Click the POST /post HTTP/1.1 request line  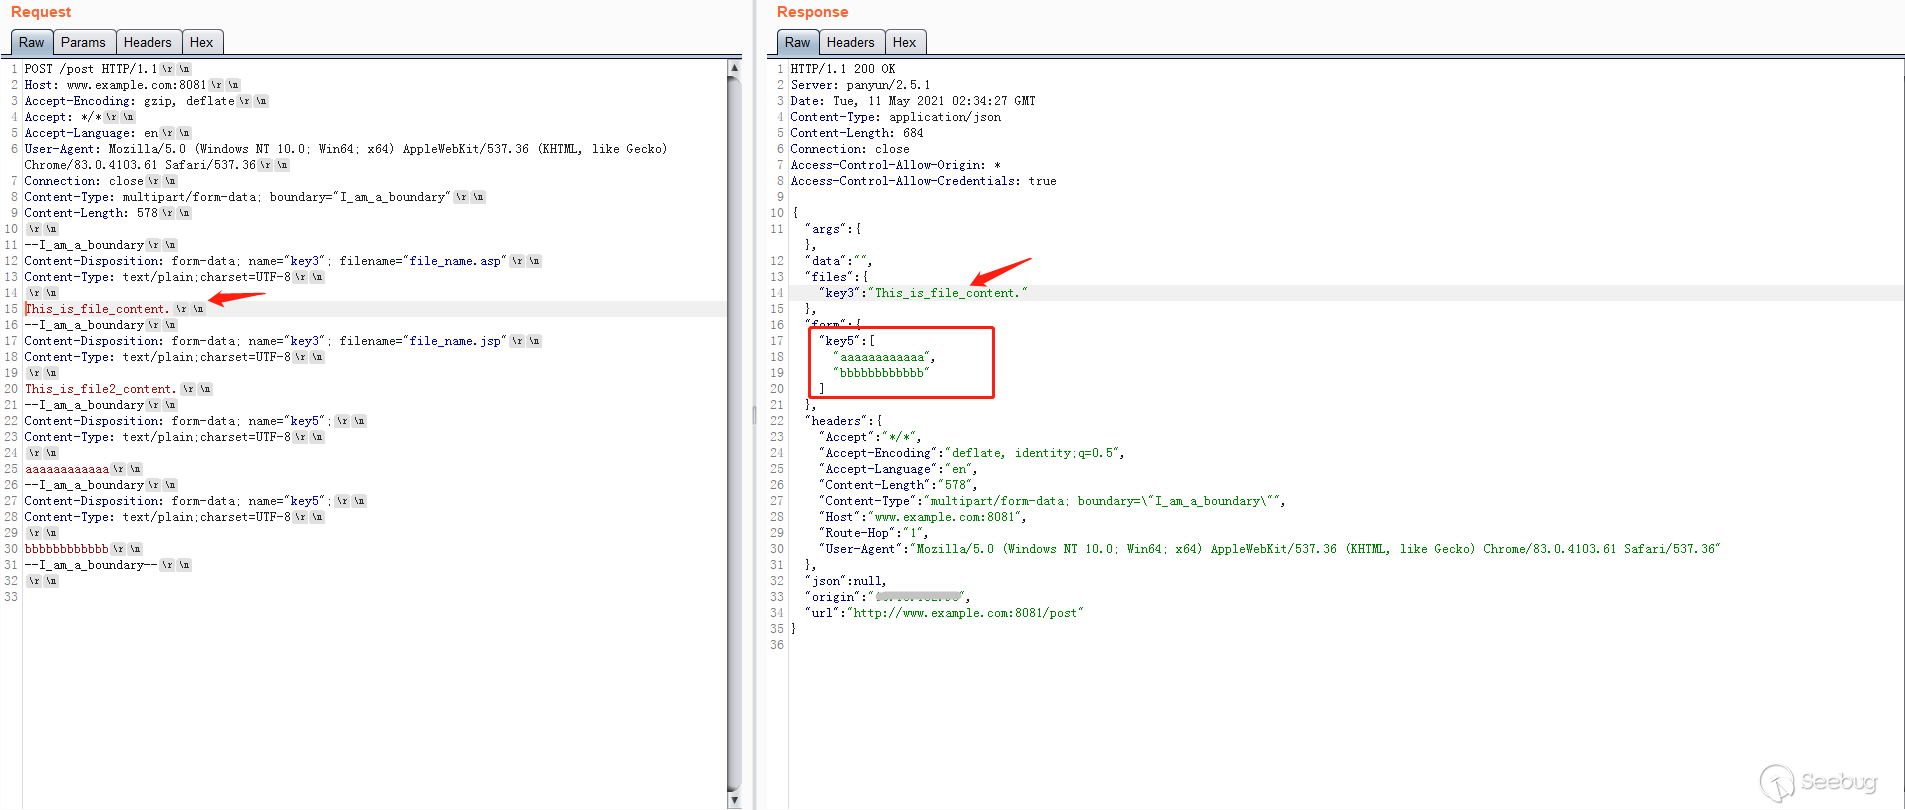click(90, 69)
